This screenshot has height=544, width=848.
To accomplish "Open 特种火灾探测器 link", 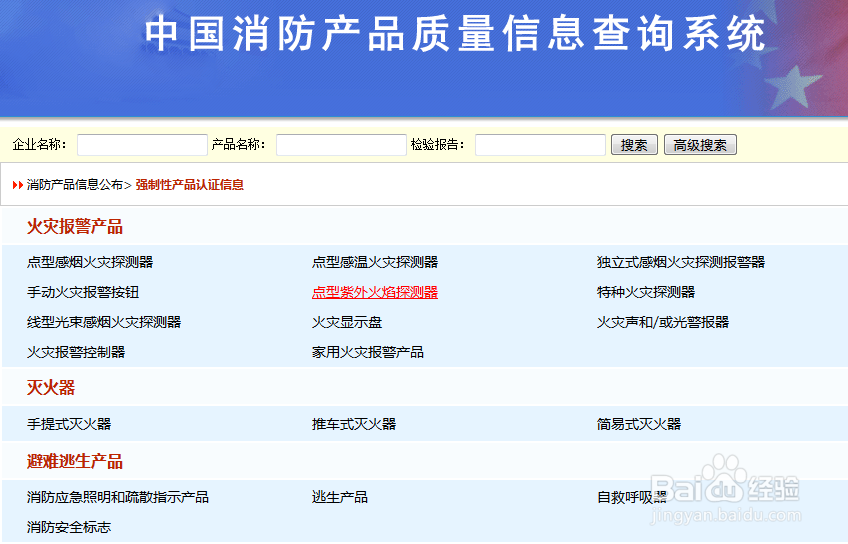I will coord(646,293).
